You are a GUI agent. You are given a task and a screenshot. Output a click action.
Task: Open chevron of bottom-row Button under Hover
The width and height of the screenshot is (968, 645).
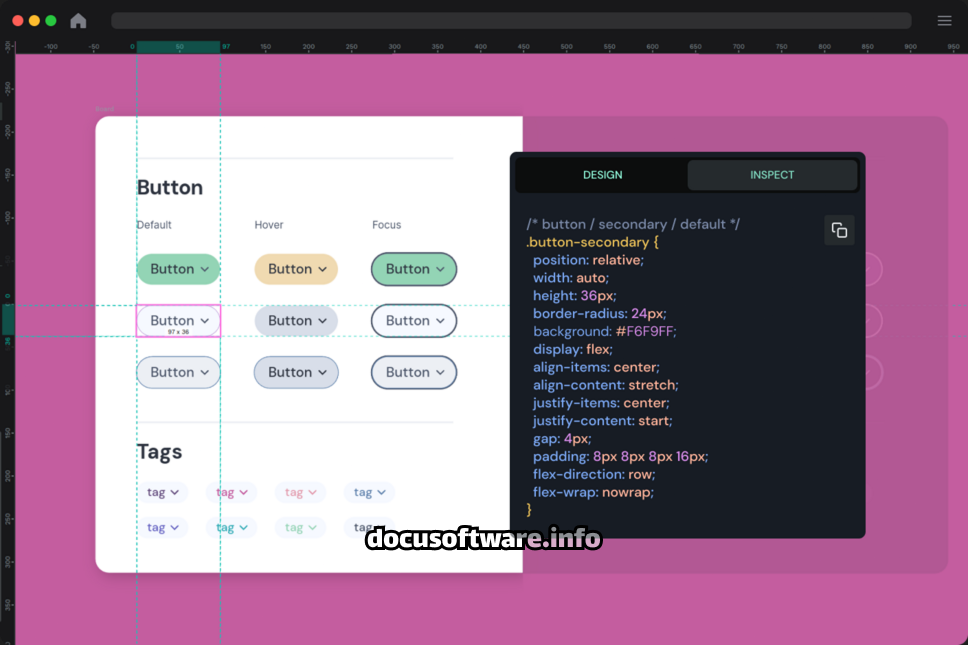322,373
